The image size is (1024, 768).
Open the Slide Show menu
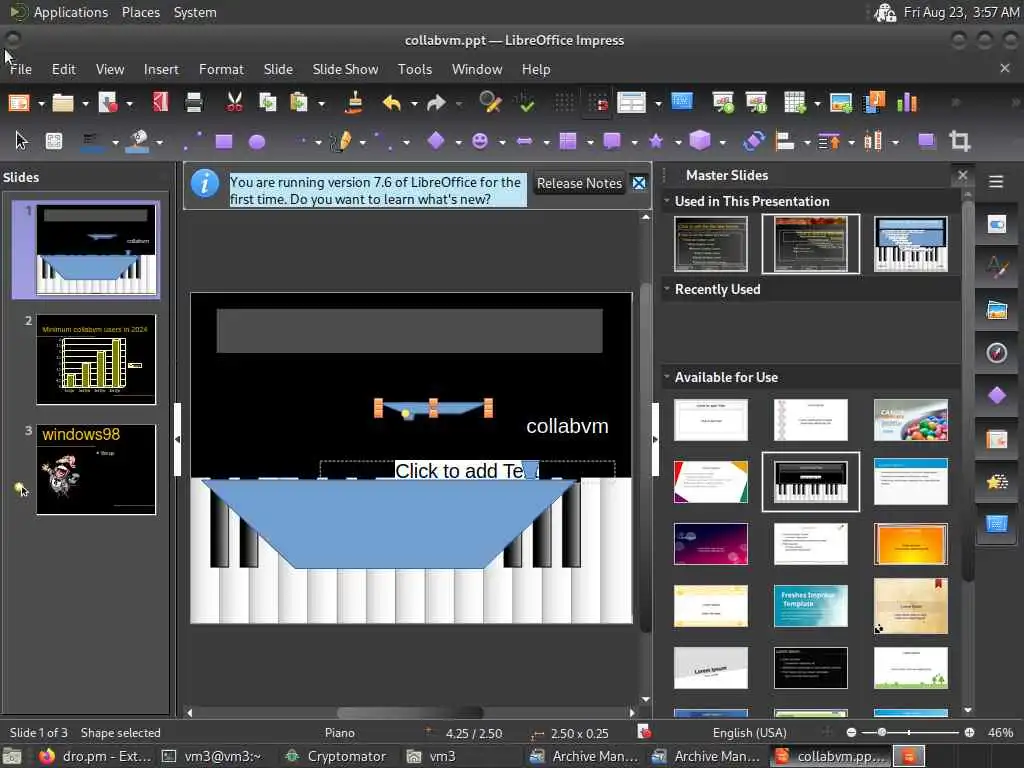pyautogui.click(x=345, y=69)
